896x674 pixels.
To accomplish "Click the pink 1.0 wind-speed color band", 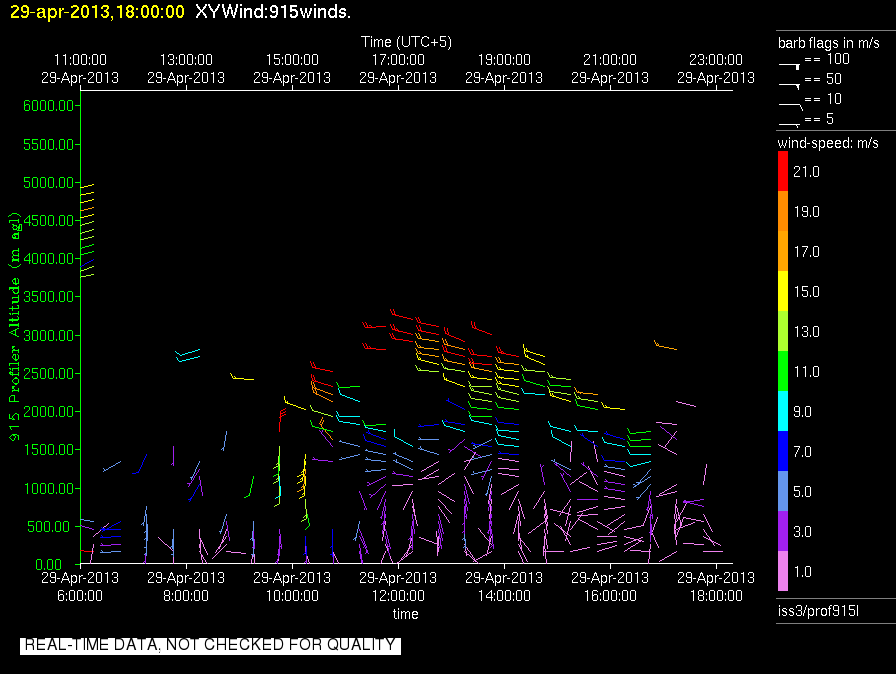I will point(783,571).
